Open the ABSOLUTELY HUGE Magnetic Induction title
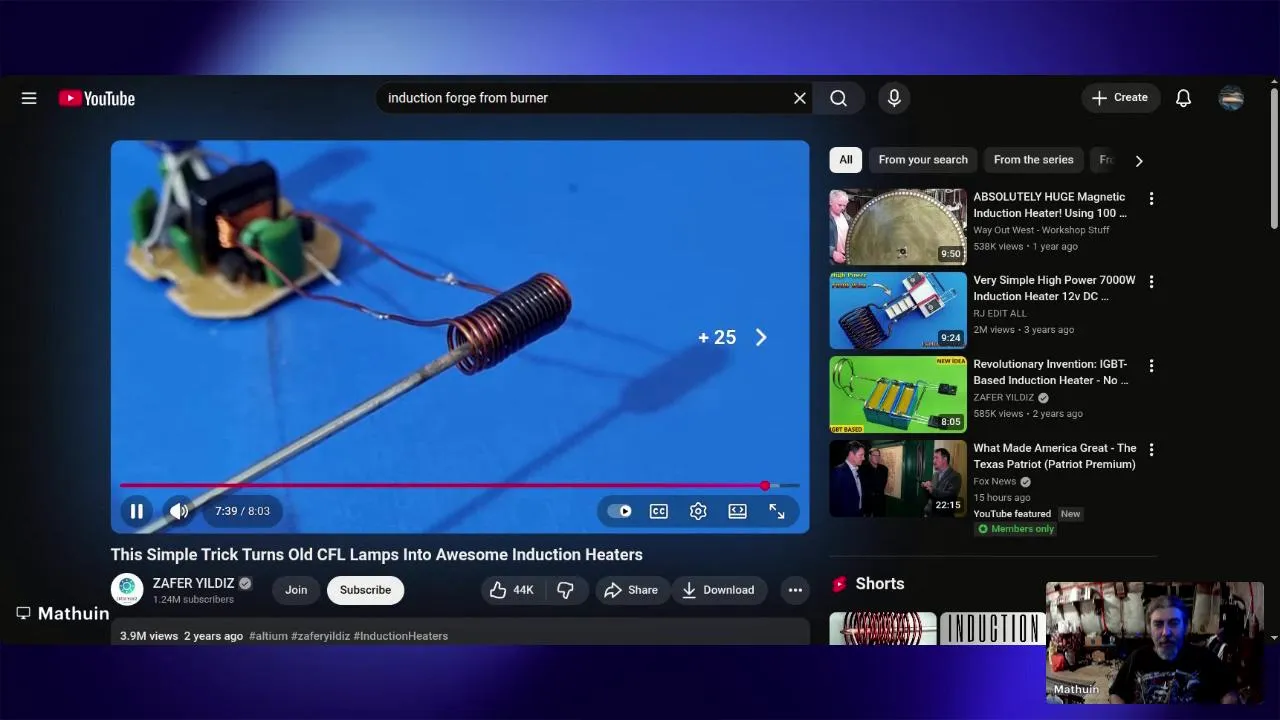Viewport: 1280px width, 720px height. click(1050, 205)
